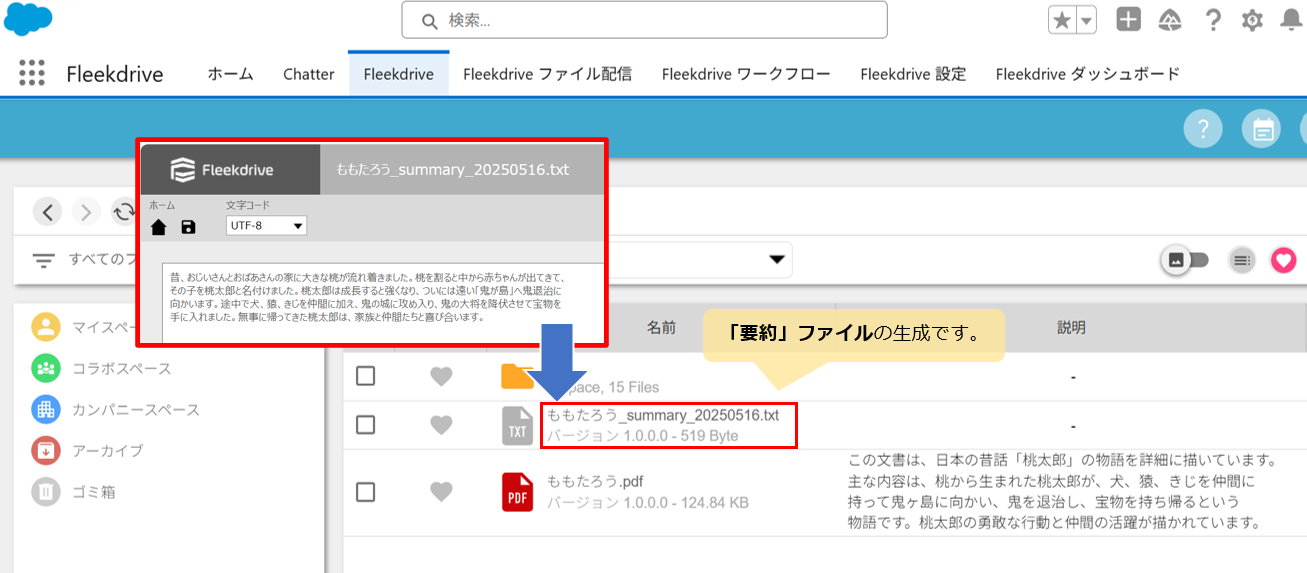Click the ももたろう.pdf description text

coord(1065,491)
